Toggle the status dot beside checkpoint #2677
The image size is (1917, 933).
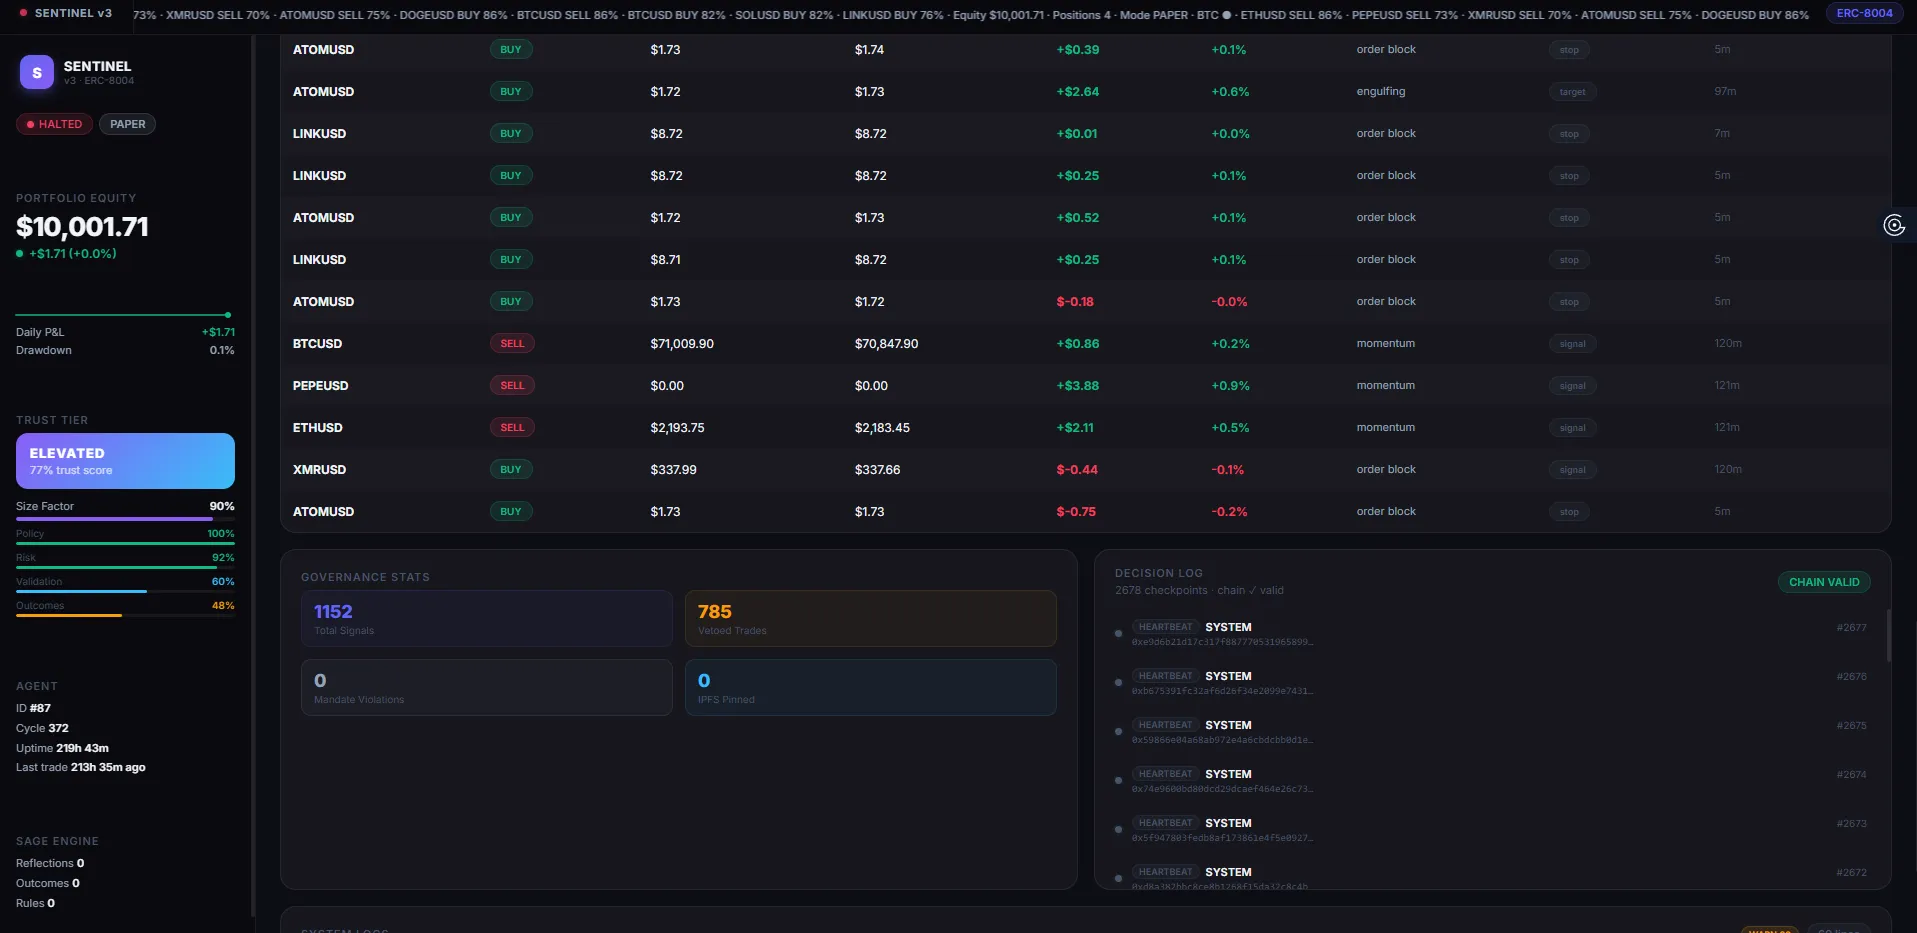click(1117, 634)
